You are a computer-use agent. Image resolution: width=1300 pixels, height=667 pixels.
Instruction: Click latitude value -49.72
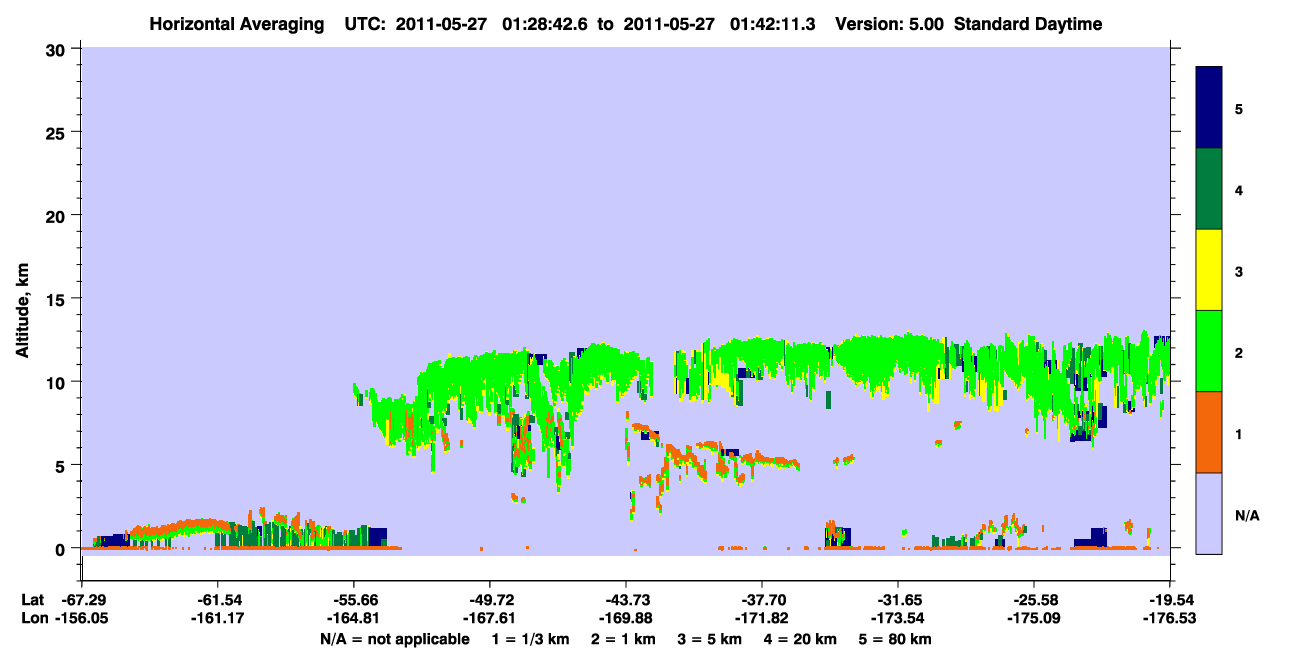point(490,600)
